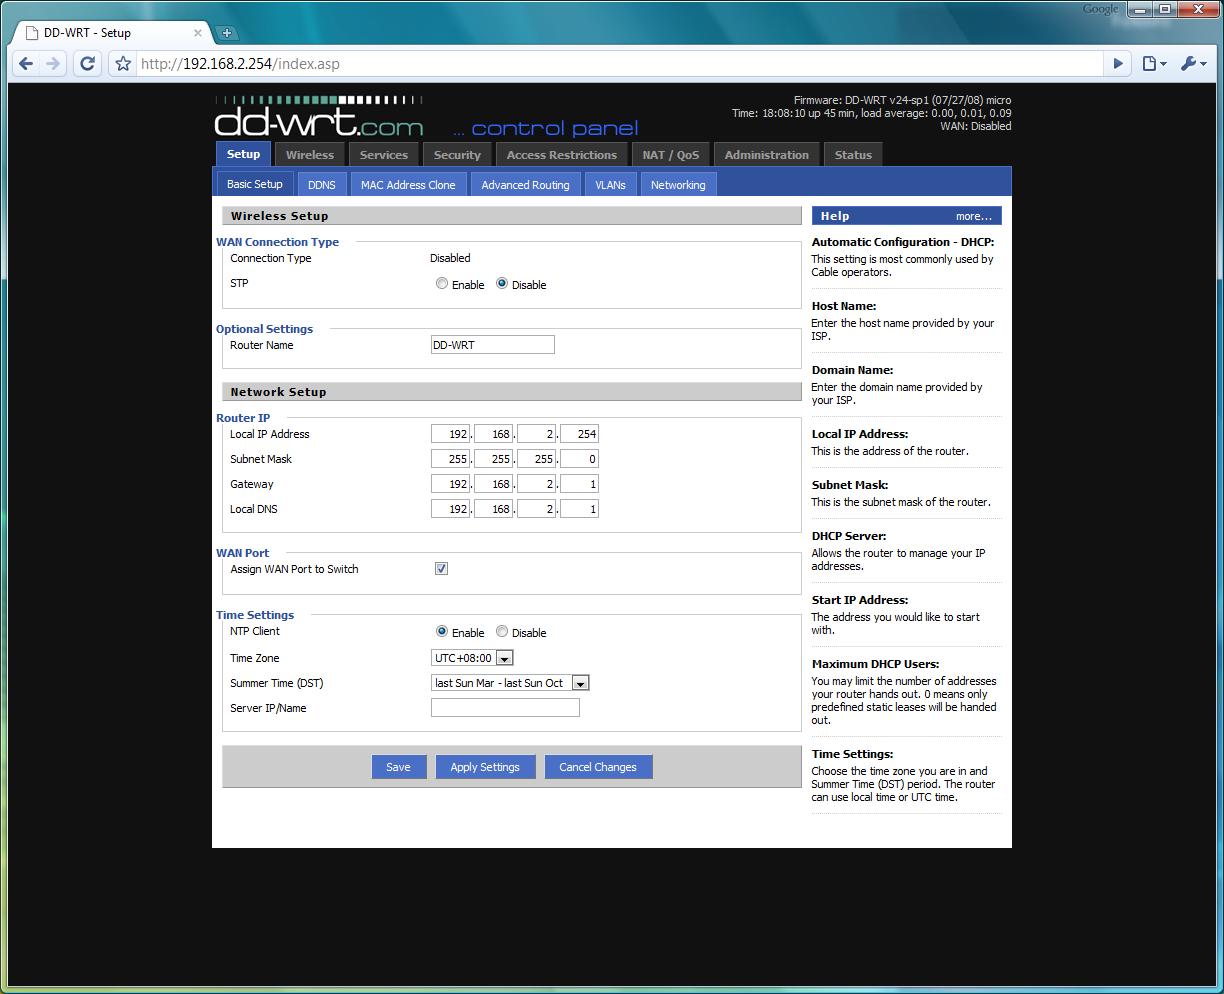Open the page menu icon

tap(1154, 64)
